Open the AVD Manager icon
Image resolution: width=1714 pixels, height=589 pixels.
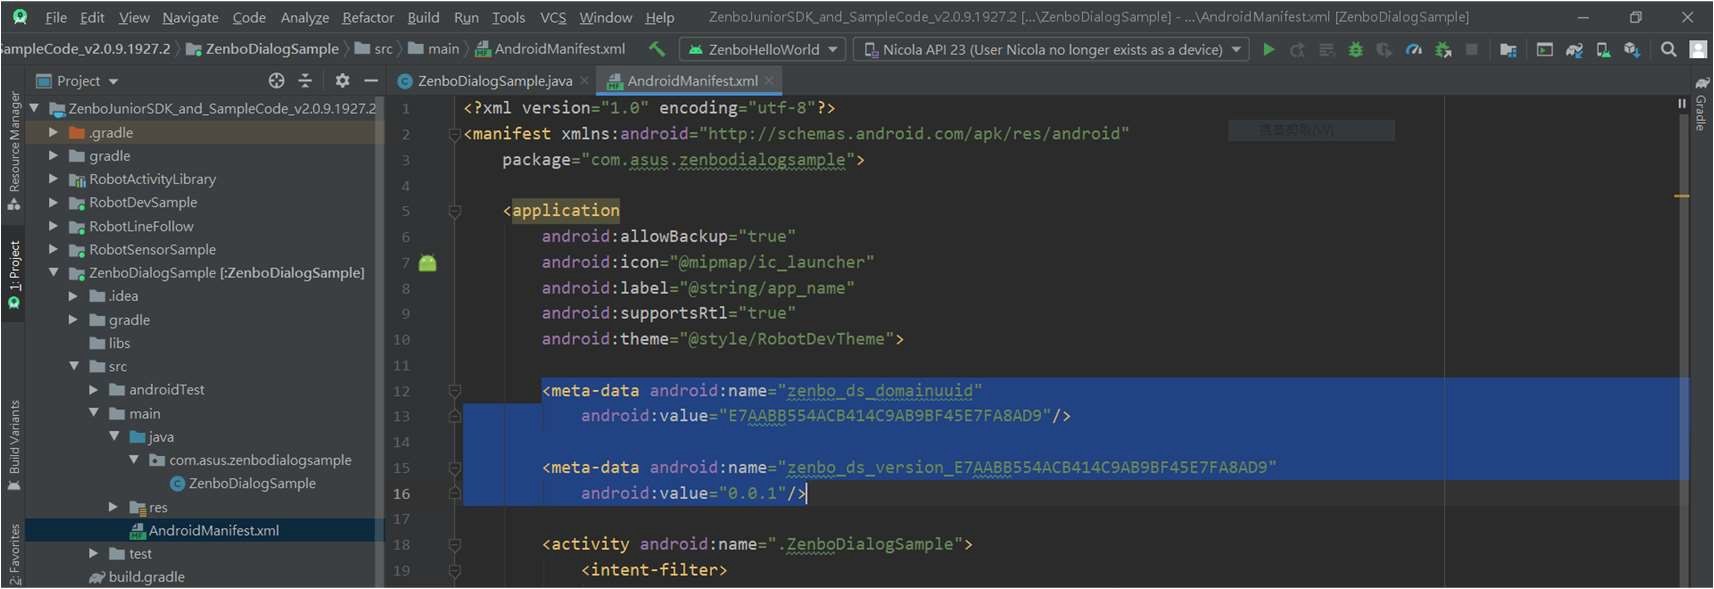pos(1603,49)
